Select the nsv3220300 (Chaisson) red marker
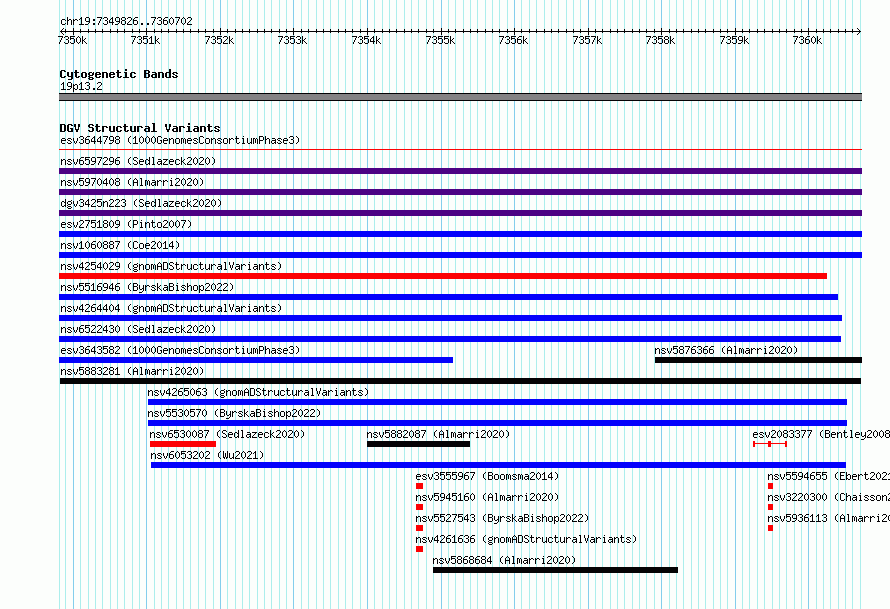 pos(770,507)
